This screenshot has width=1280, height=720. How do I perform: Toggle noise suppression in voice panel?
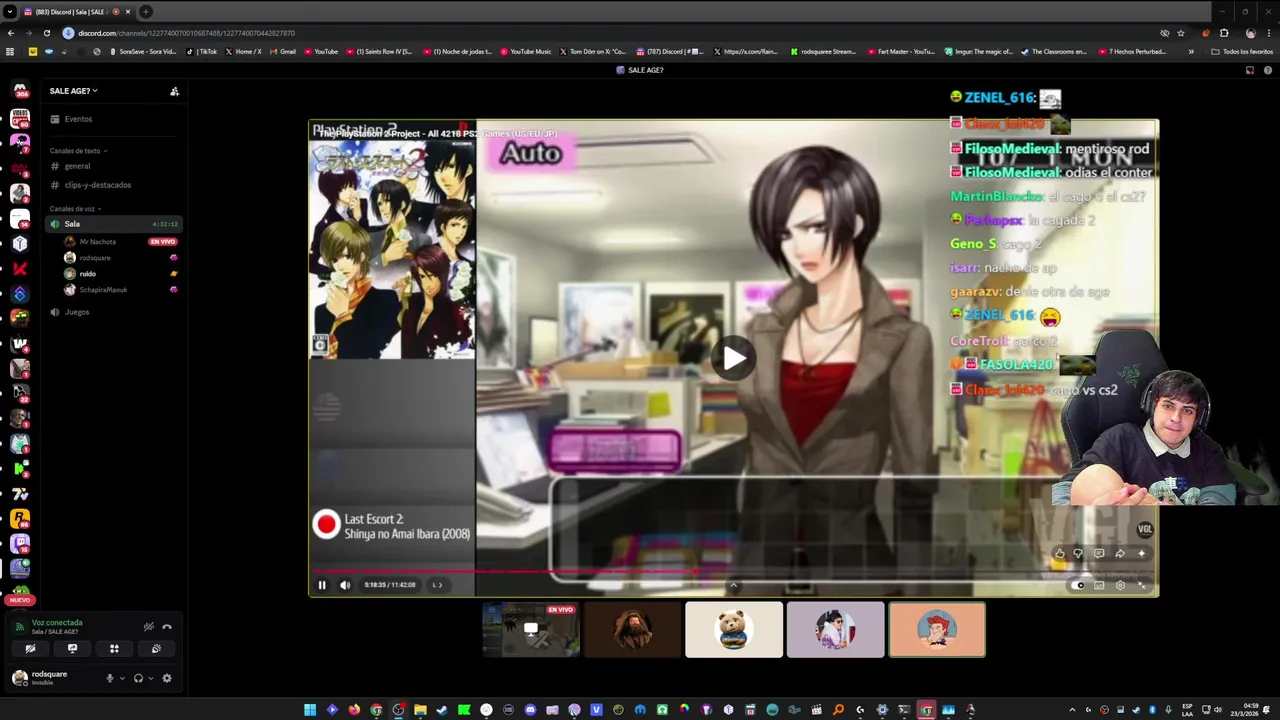point(149,627)
